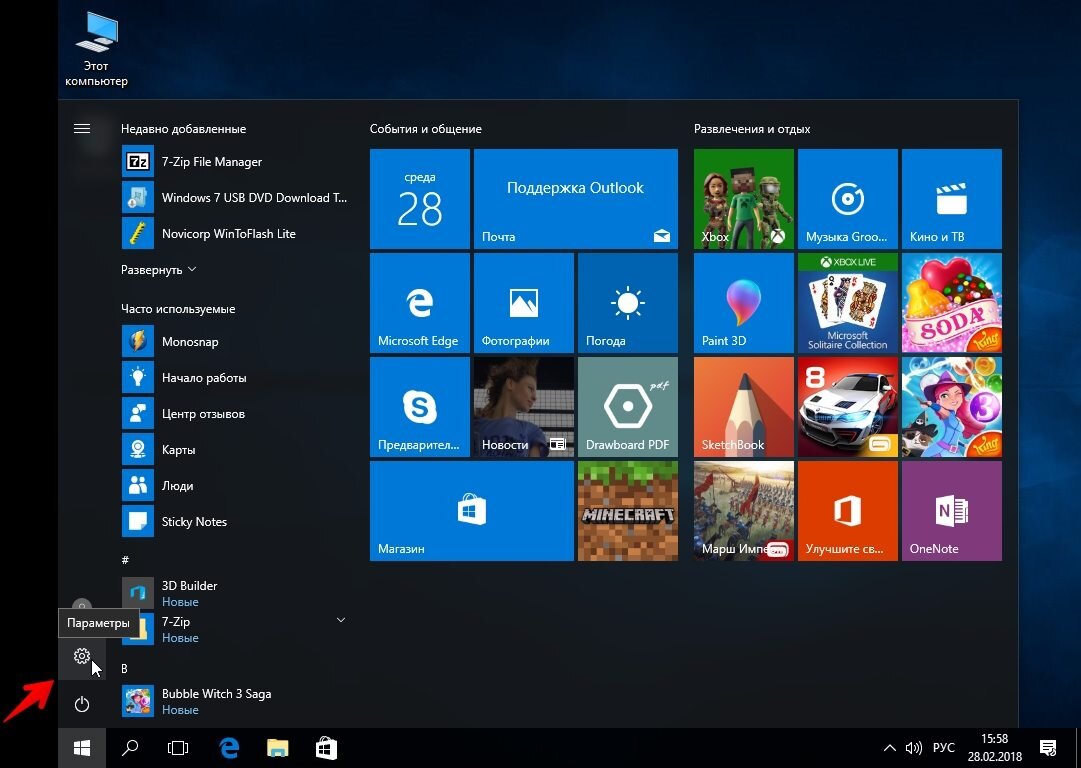Image resolution: width=1081 pixels, height=768 pixels.
Task: Open the Settings gear (Параметры)
Action: [x=82, y=656]
